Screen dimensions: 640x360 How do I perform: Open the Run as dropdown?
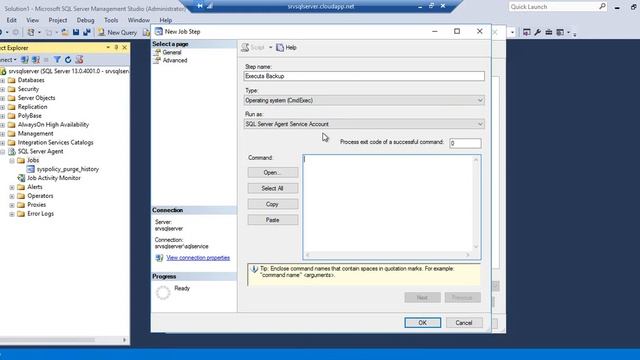point(480,124)
